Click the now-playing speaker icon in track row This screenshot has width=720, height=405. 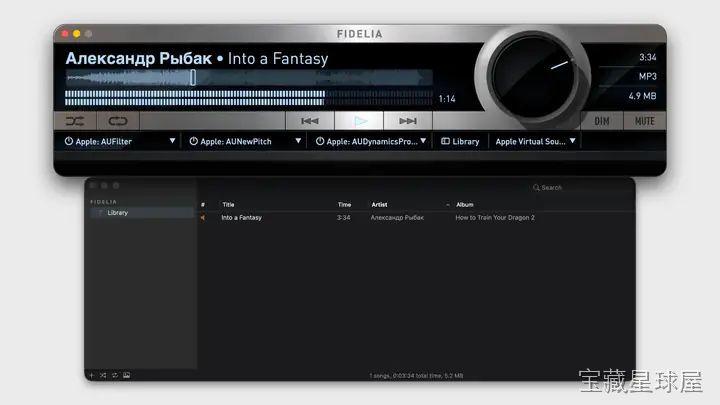tap(202, 218)
